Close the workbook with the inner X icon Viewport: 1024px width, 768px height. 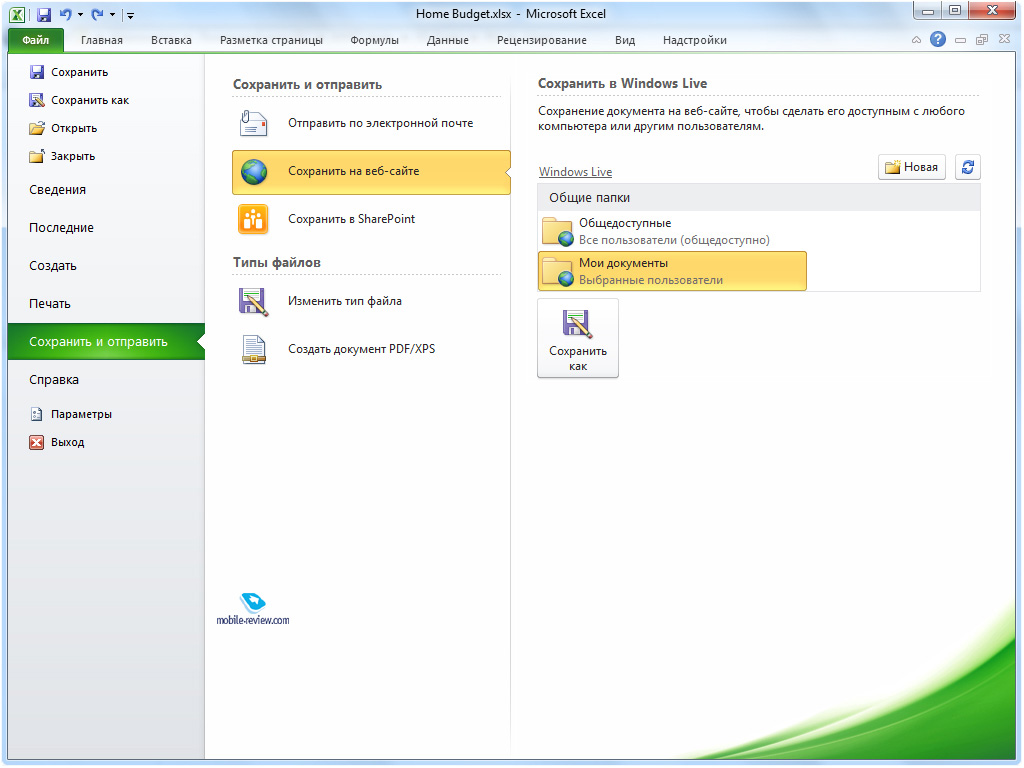click(1004, 39)
